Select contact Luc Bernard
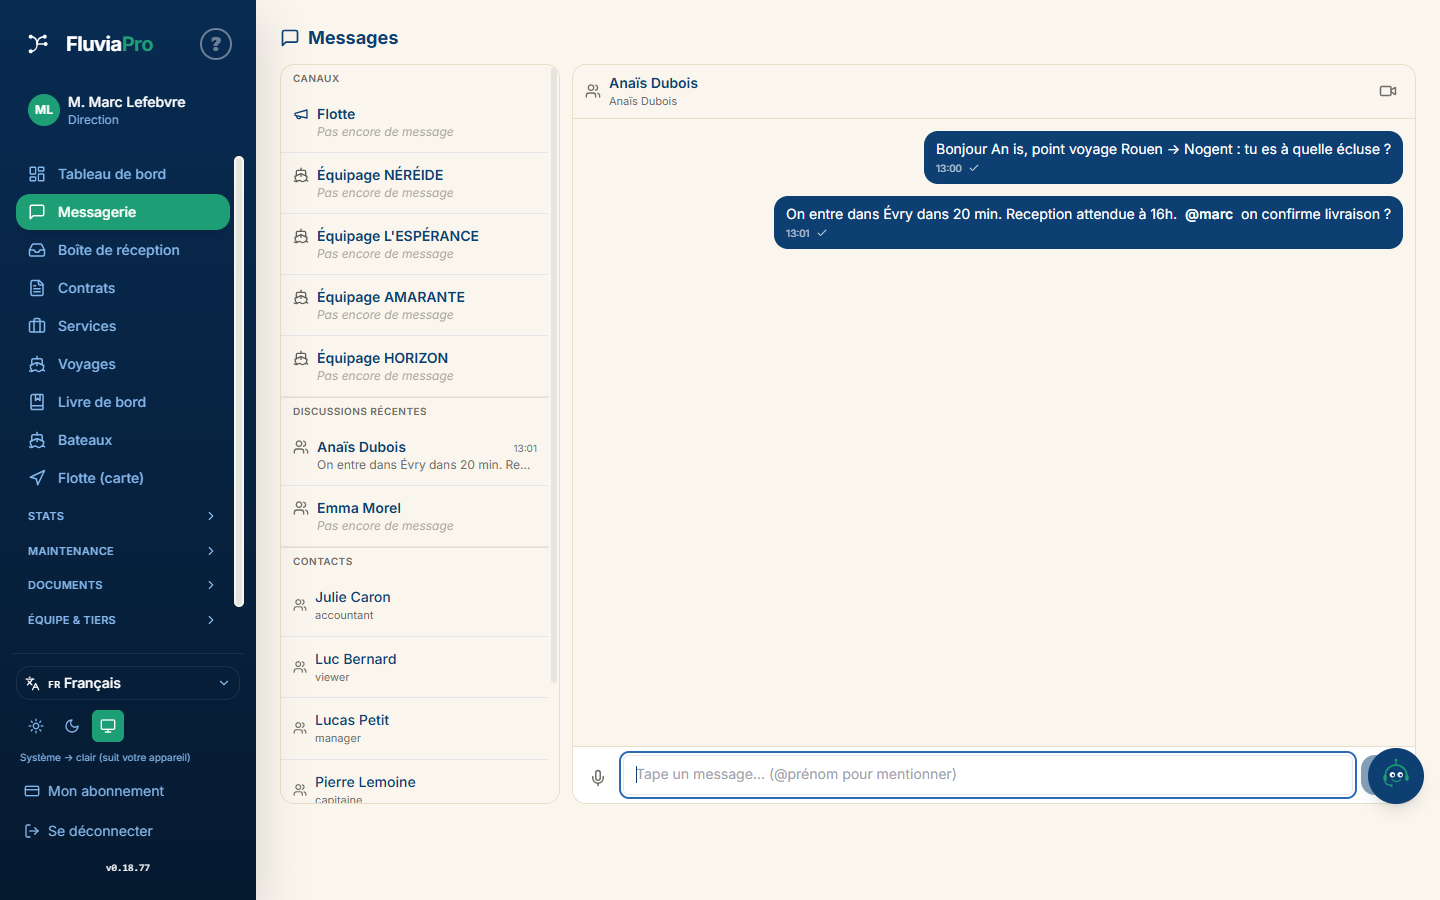Viewport: 1440px width, 900px height. tap(415, 667)
